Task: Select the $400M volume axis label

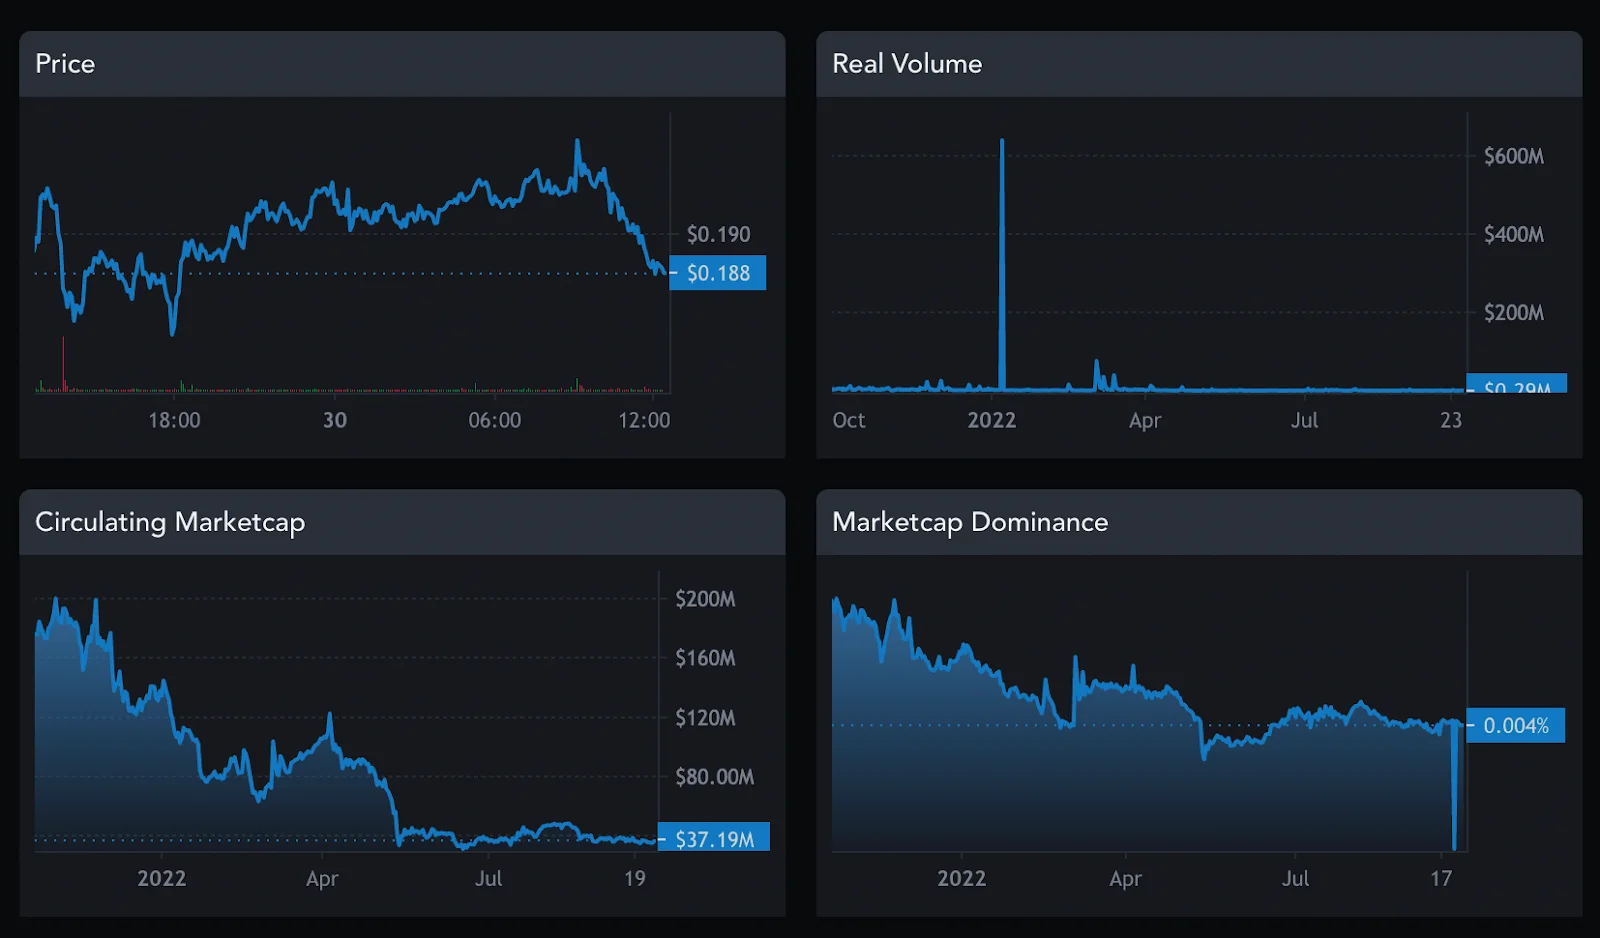Action: point(1513,234)
